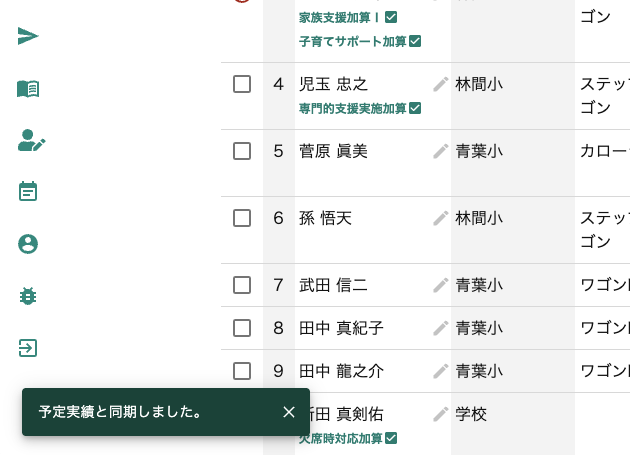Open the book manual icon in sidebar
This screenshot has width=630, height=455.
click(28, 89)
